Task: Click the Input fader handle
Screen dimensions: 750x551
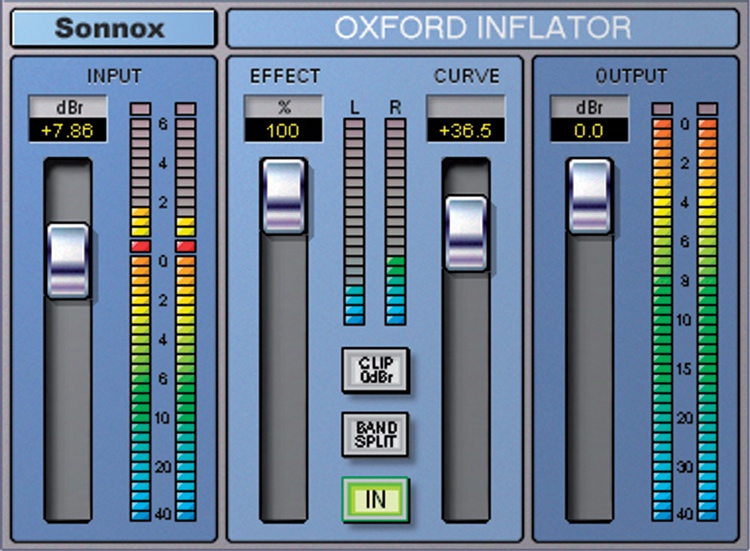Action: coord(68,261)
